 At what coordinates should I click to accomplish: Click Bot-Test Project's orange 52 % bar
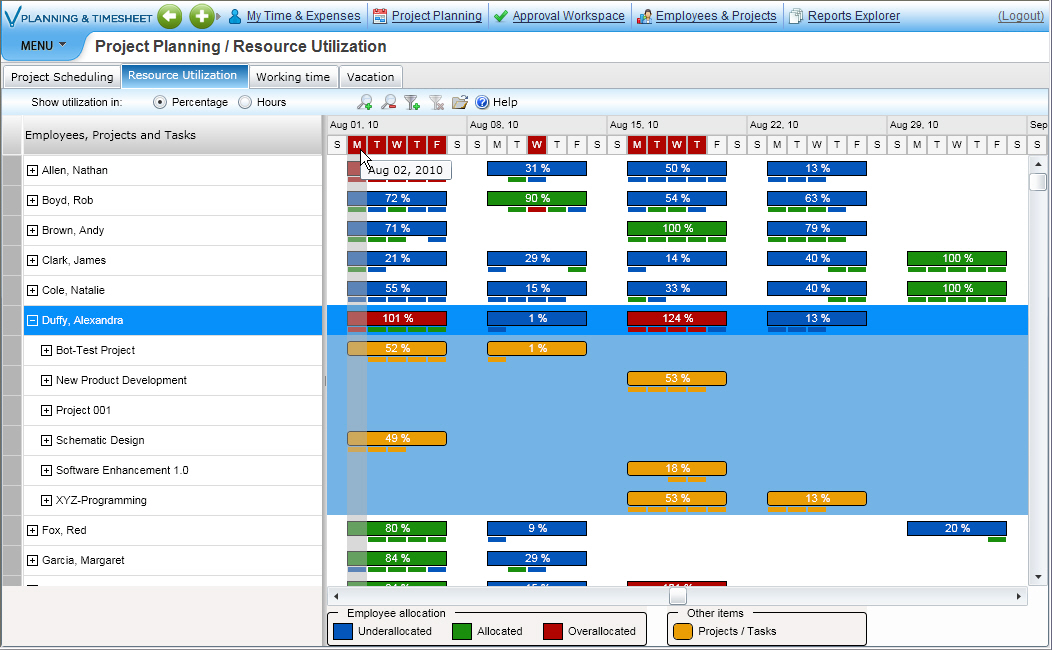[397, 349]
